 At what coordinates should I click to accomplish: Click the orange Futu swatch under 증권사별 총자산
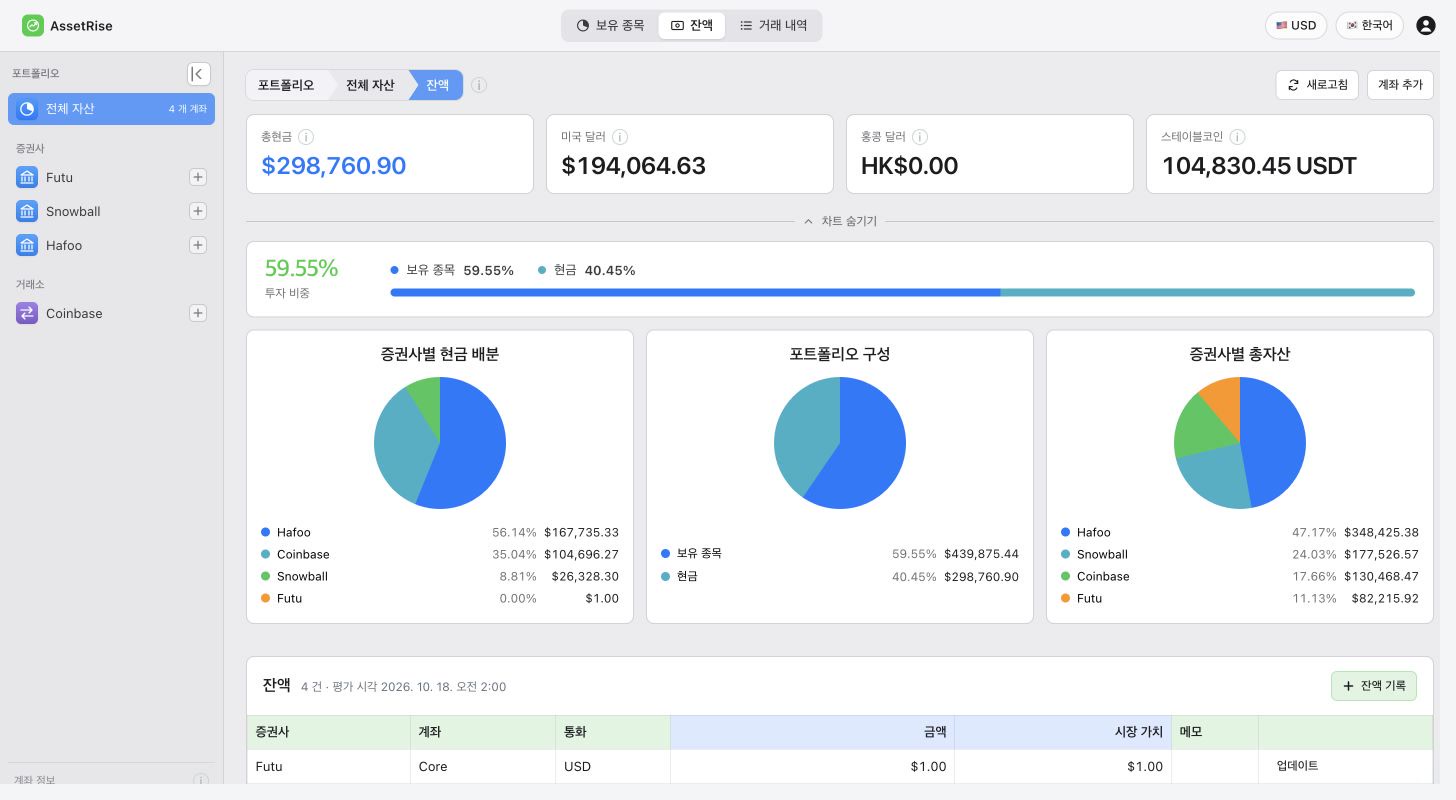[1065, 598]
